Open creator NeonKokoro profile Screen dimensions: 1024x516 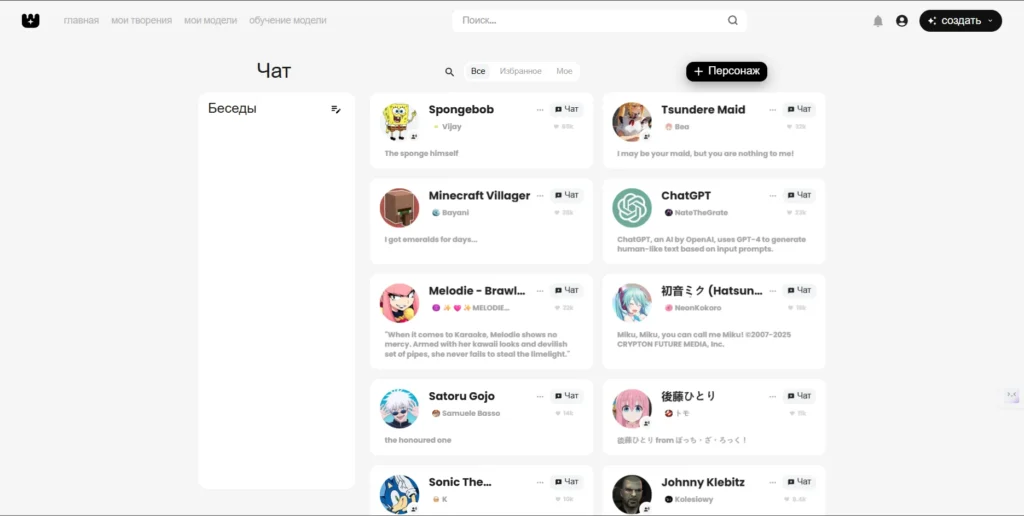693,308
